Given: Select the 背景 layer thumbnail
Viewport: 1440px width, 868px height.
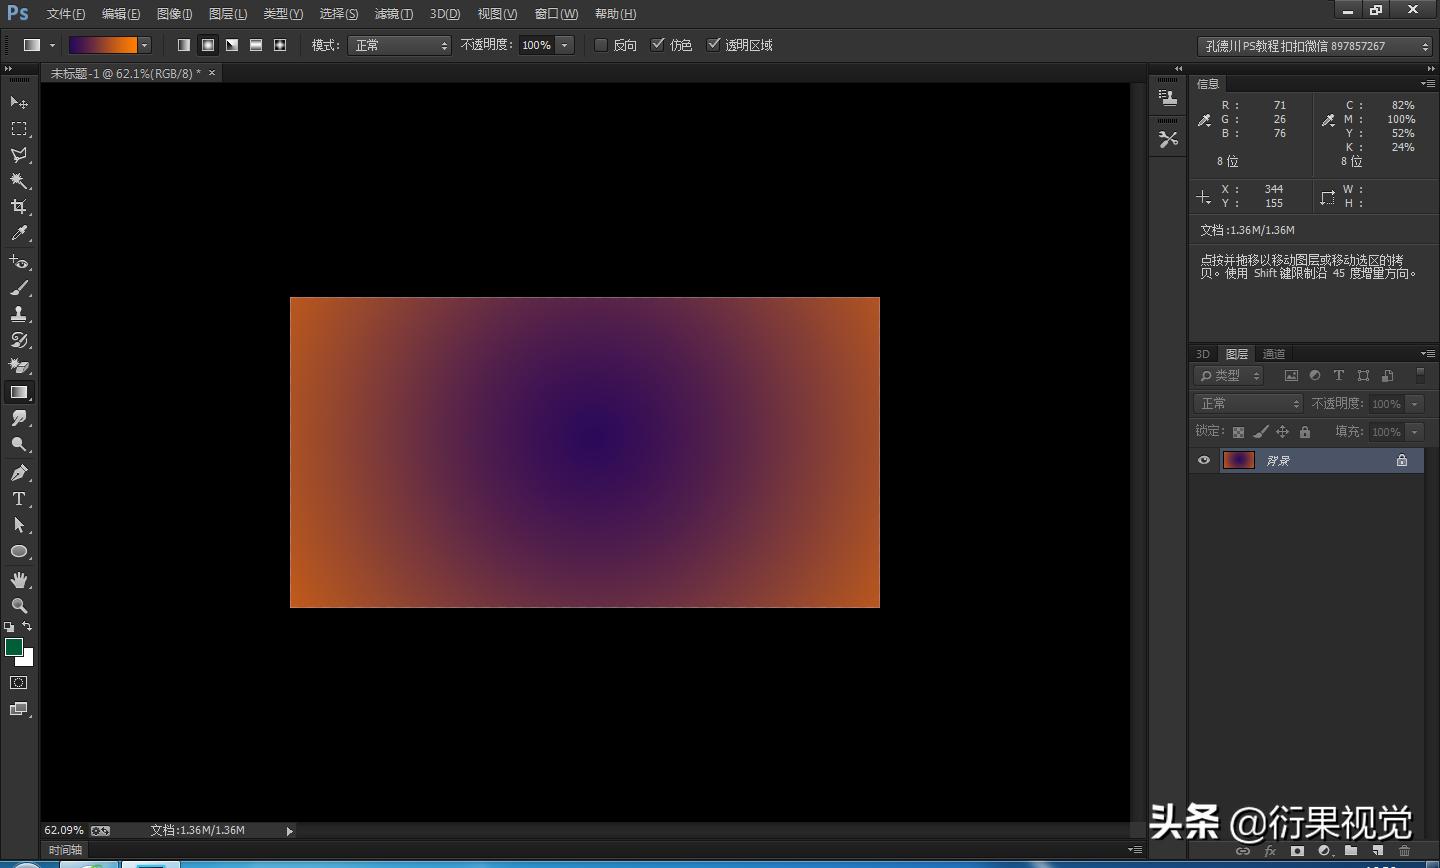Looking at the screenshot, I should (x=1239, y=460).
